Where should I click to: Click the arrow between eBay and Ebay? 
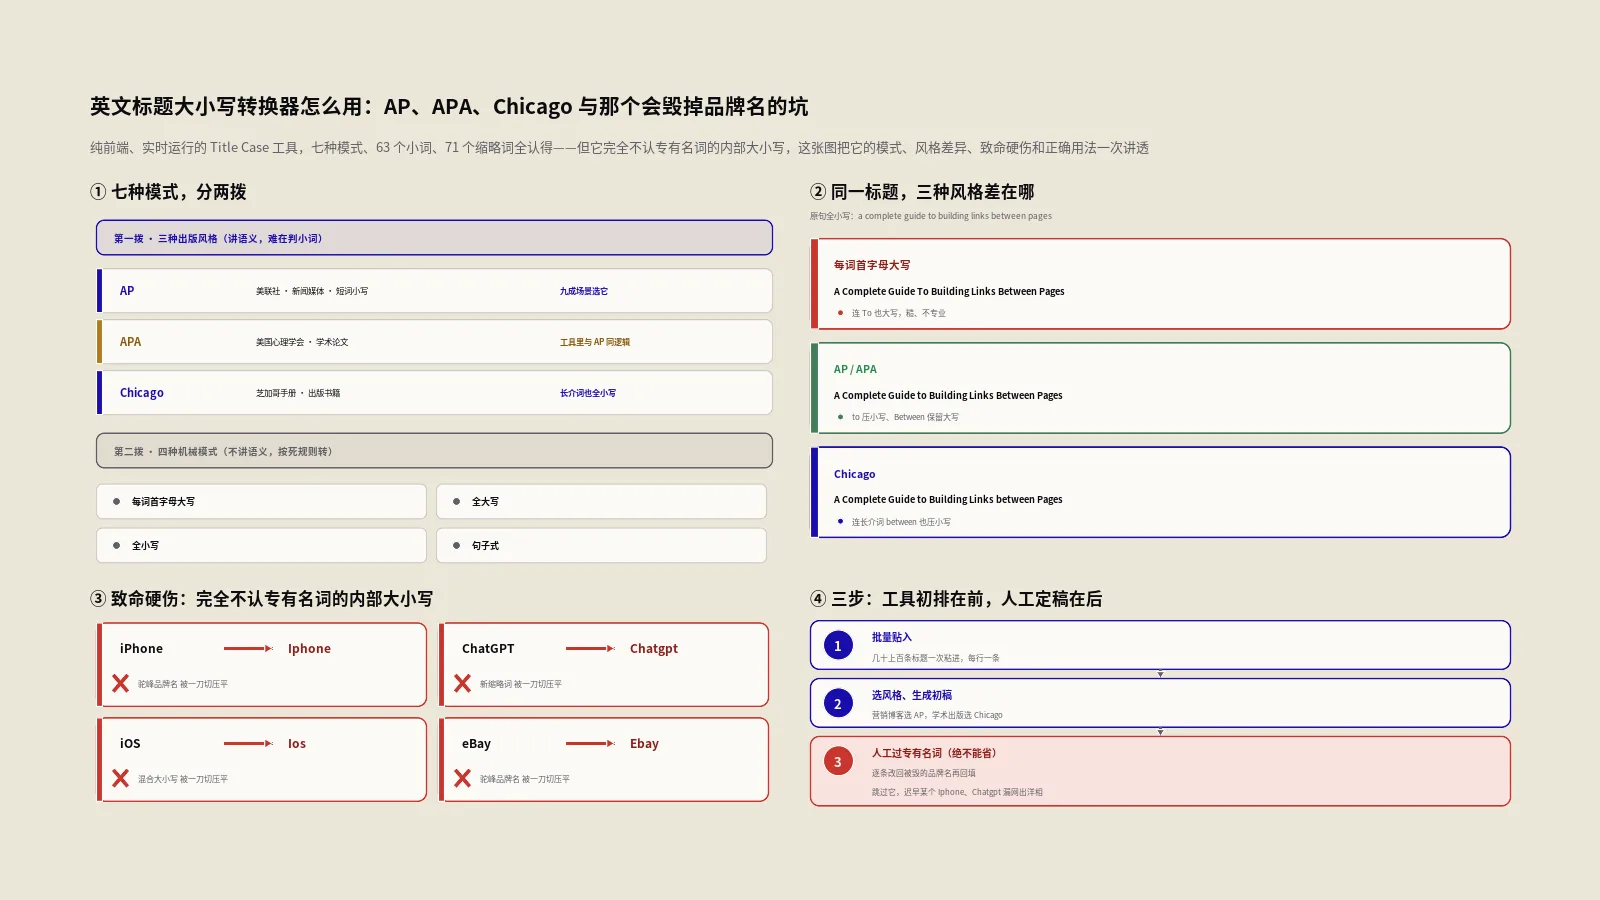point(590,744)
